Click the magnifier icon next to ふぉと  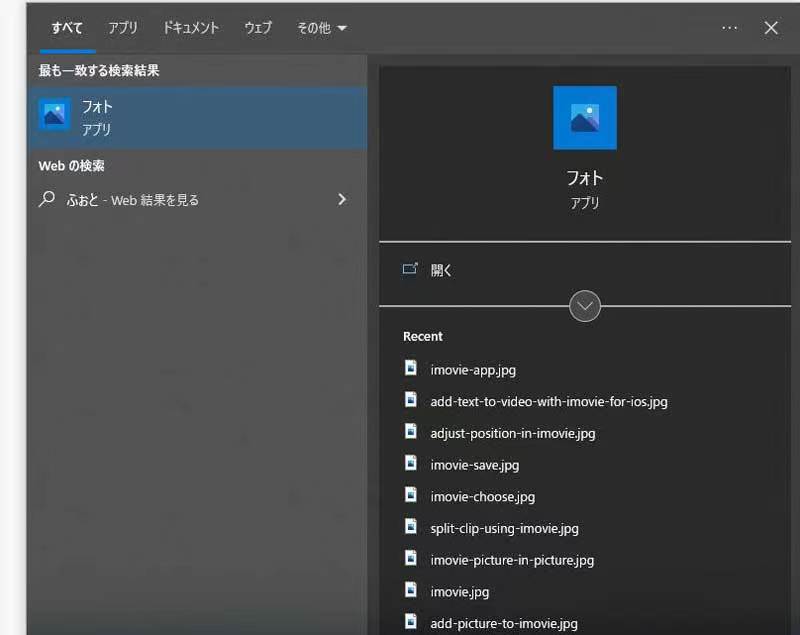coord(47,199)
